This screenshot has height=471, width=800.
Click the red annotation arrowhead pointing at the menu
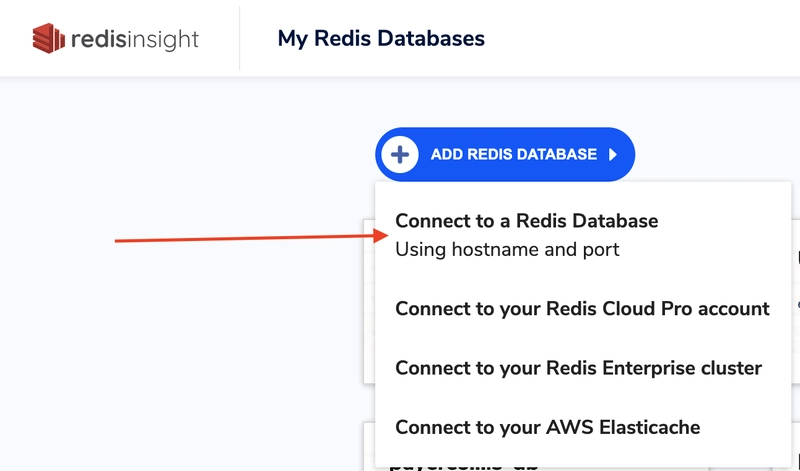pyautogui.click(x=381, y=236)
